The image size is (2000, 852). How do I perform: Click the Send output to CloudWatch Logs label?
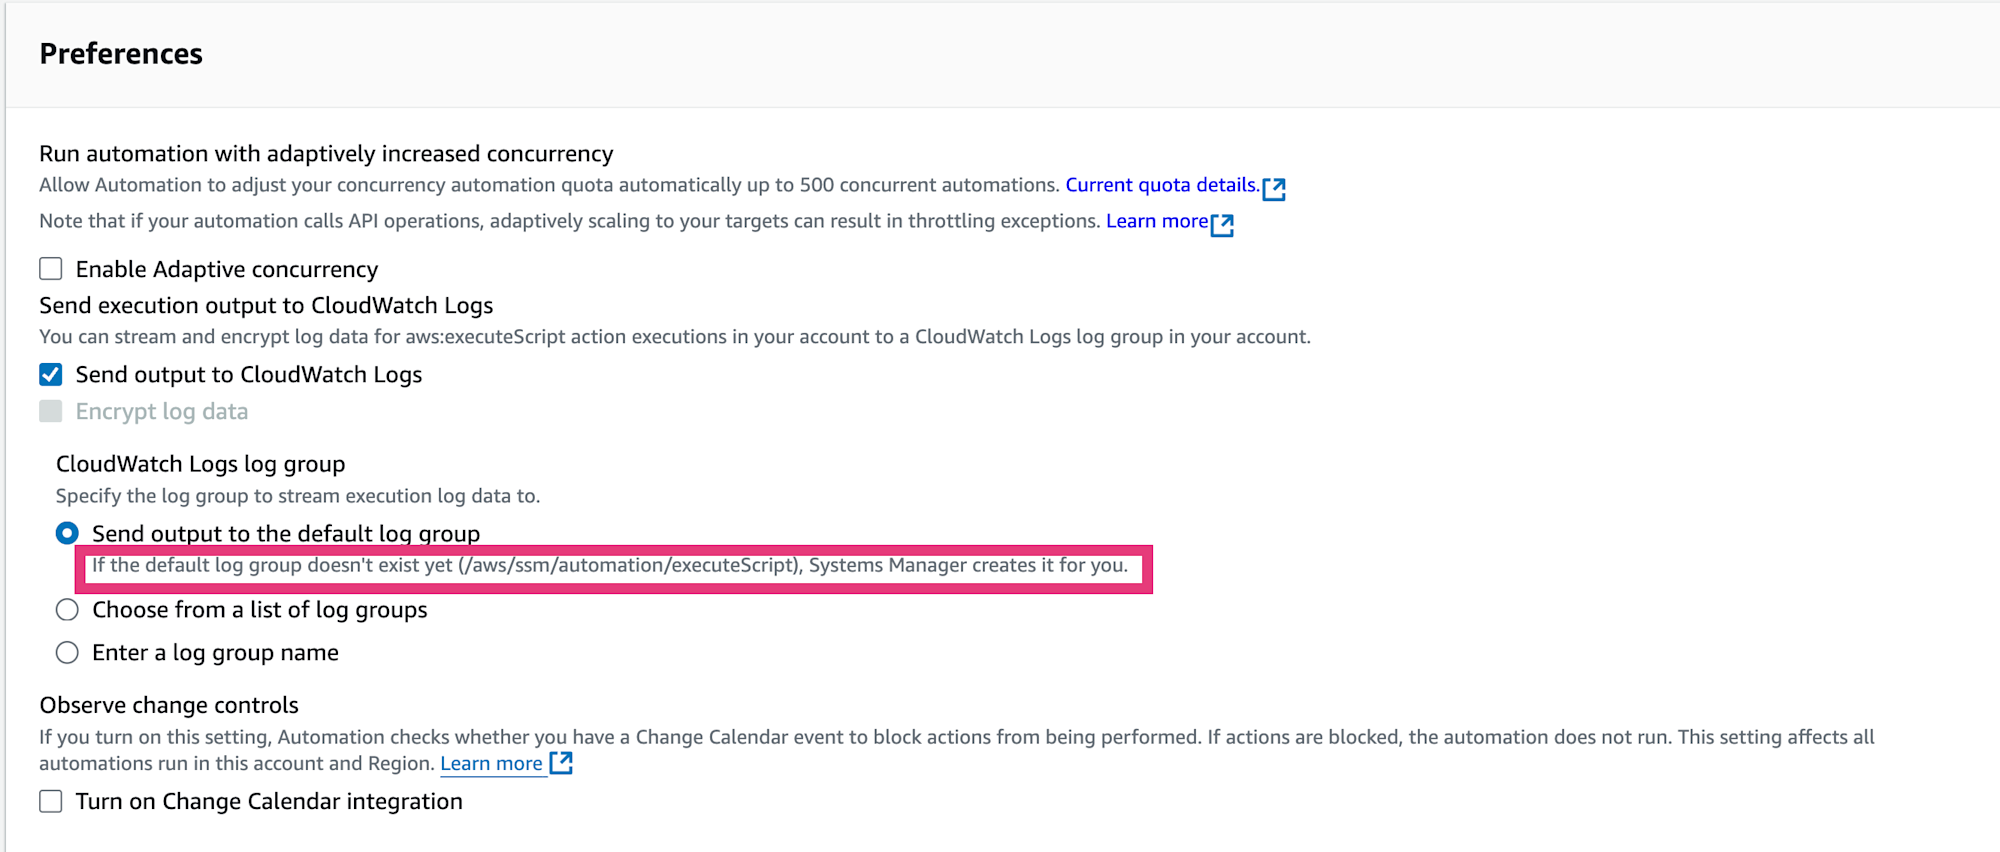pos(249,374)
